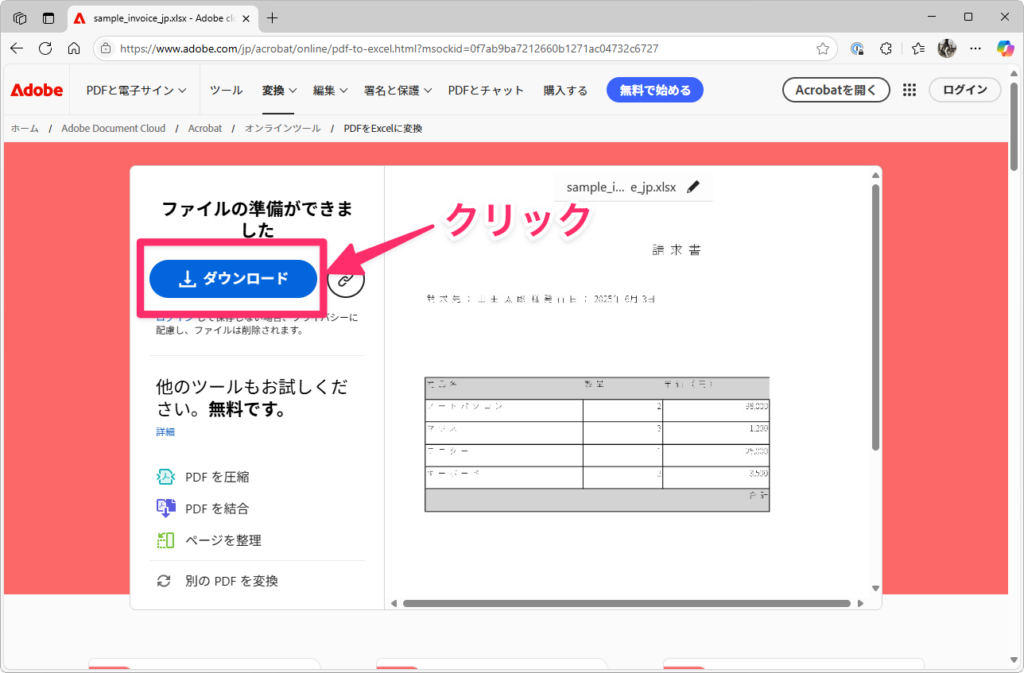
Task: Click the Adobe logo
Action: click(37, 90)
